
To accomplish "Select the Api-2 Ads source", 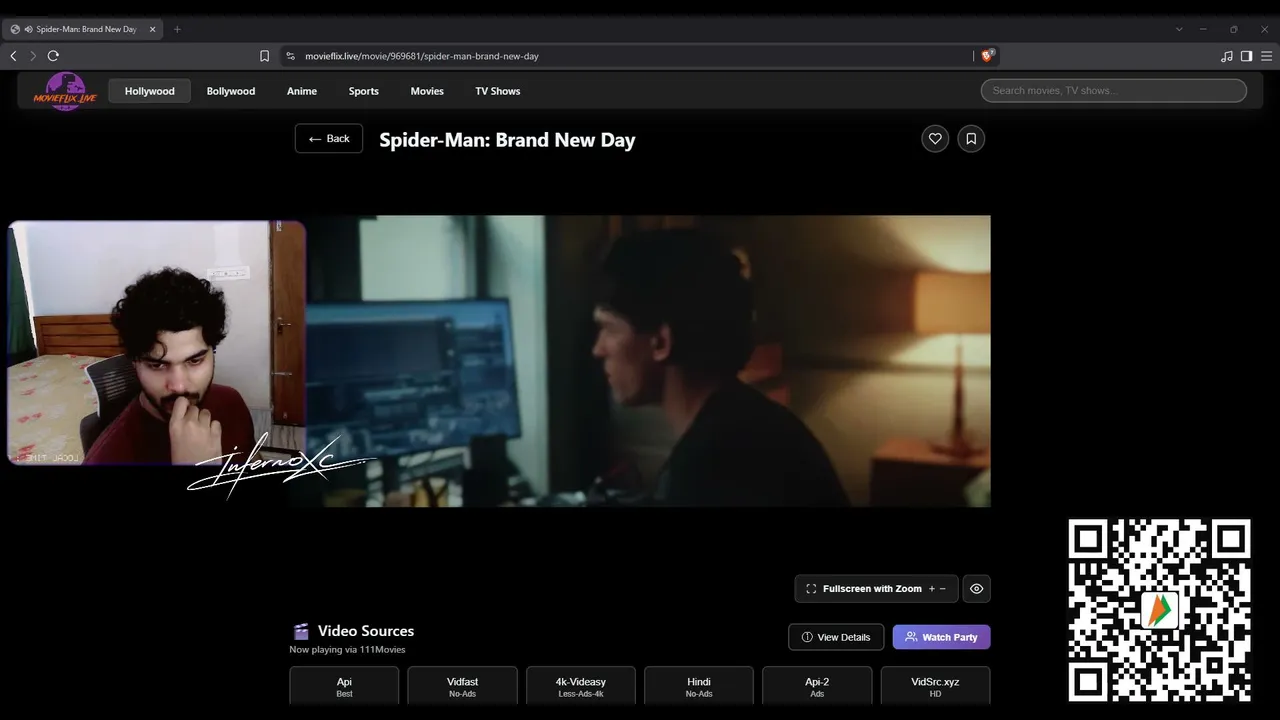I will 817,686.
